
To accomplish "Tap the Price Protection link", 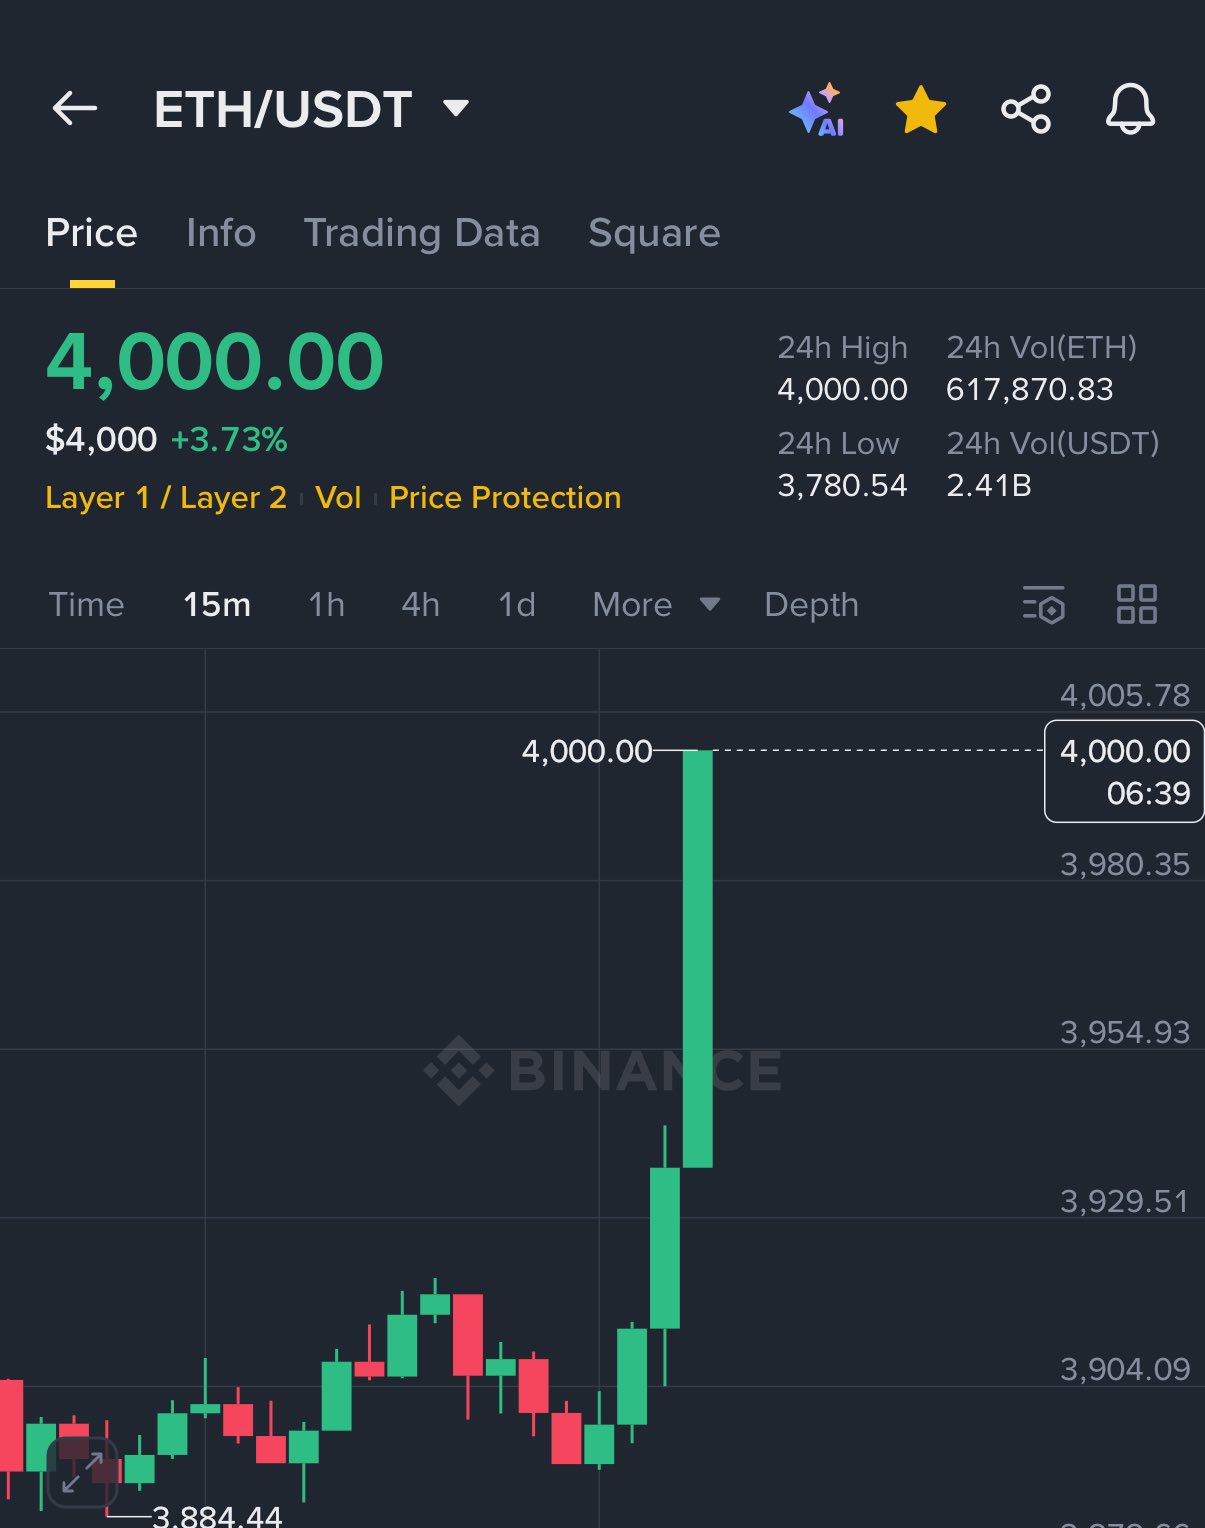I will [x=505, y=497].
